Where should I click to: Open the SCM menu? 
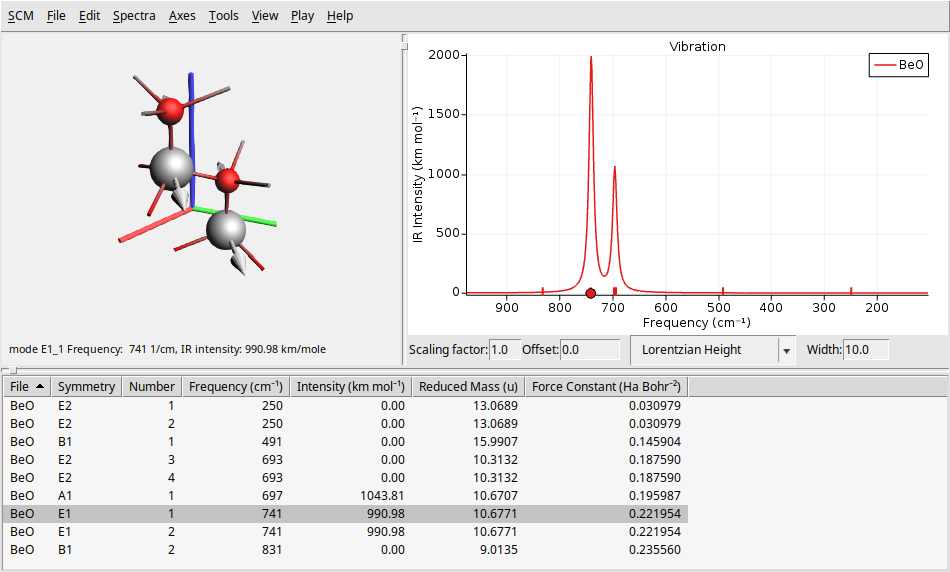coord(20,16)
